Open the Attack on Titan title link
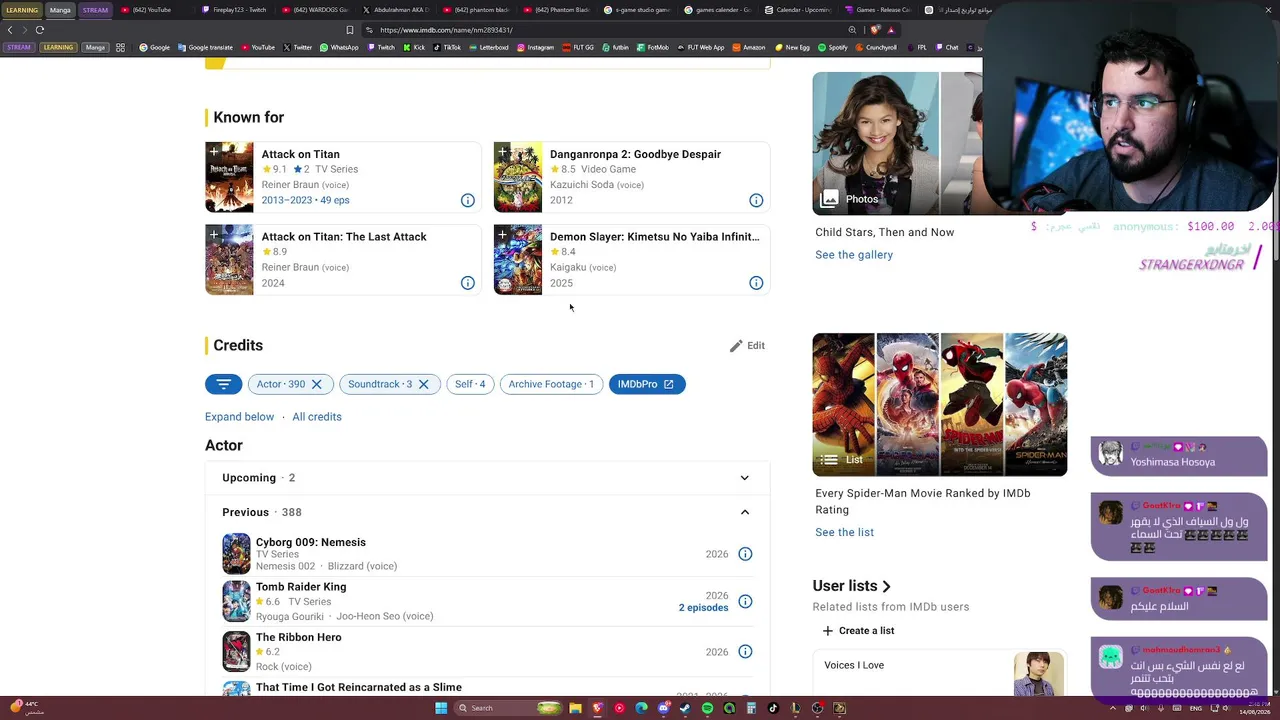The width and height of the screenshot is (1280, 720). pyautogui.click(x=300, y=154)
